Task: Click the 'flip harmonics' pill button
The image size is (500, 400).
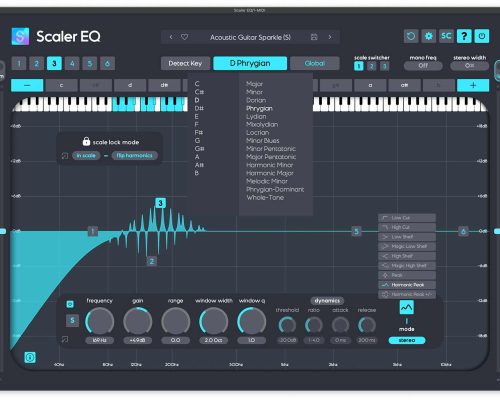Action: pos(135,156)
